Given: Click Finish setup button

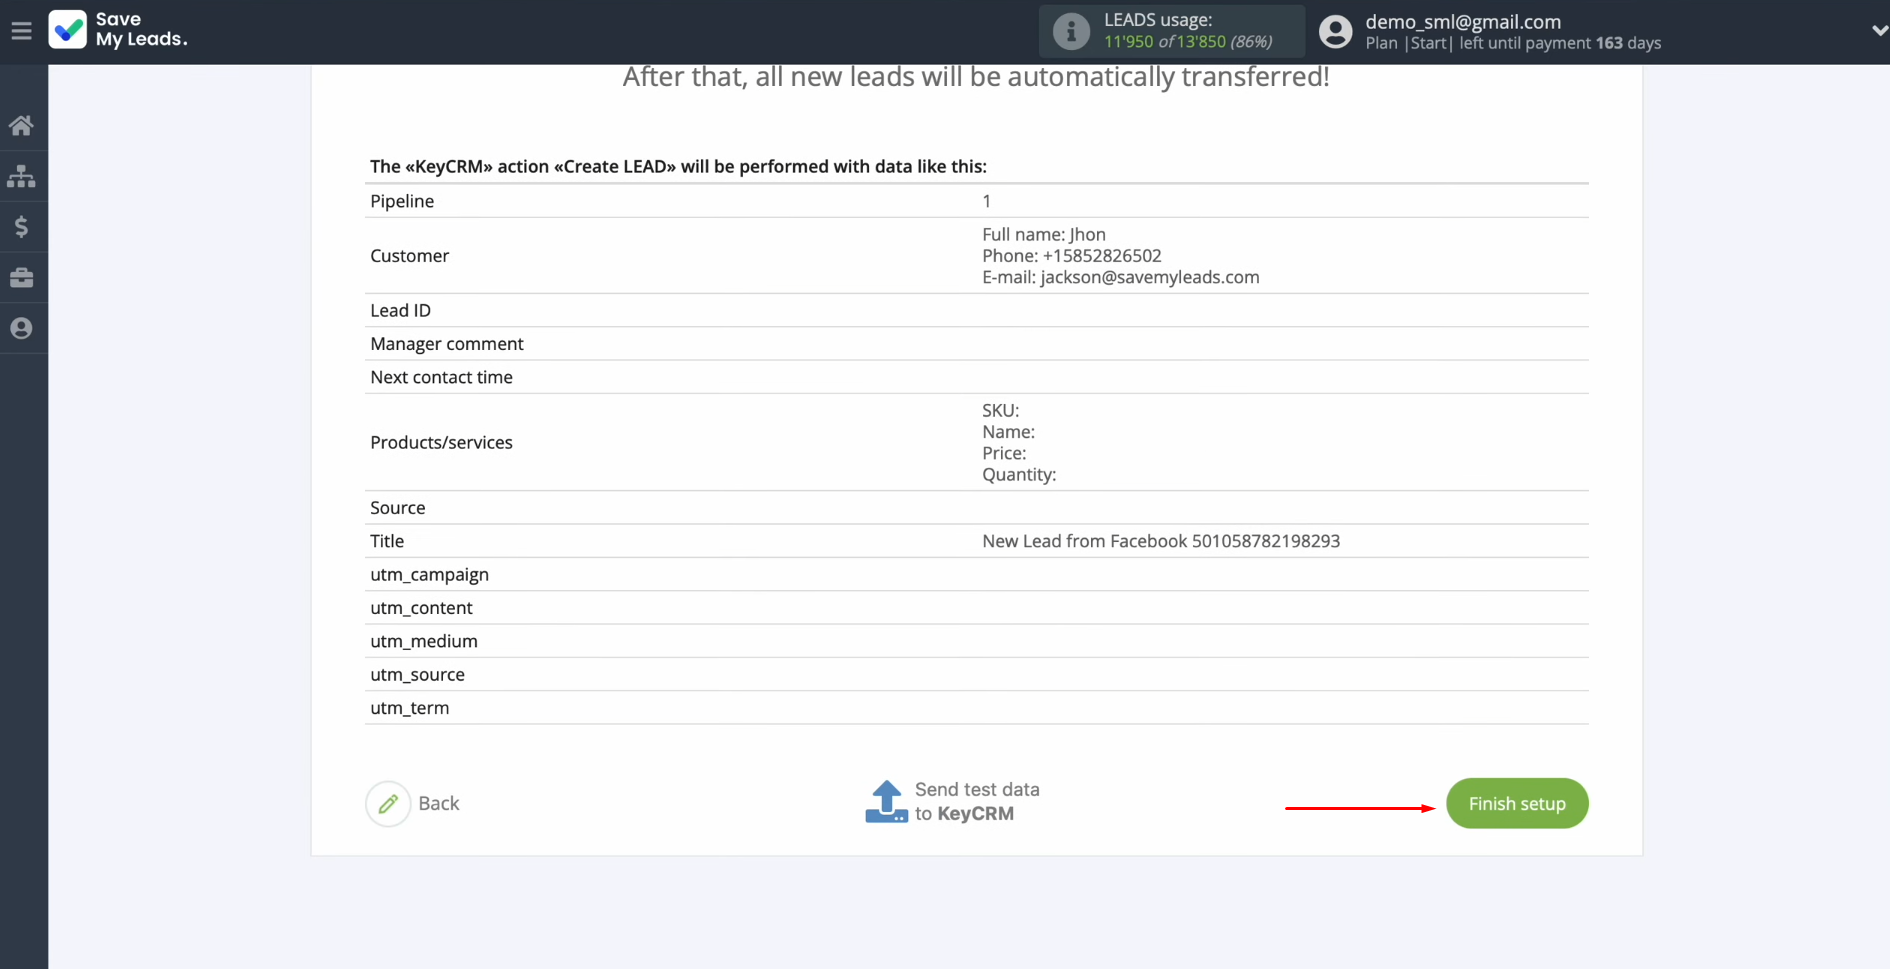Looking at the screenshot, I should pyautogui.click(x=1517, y=803).
